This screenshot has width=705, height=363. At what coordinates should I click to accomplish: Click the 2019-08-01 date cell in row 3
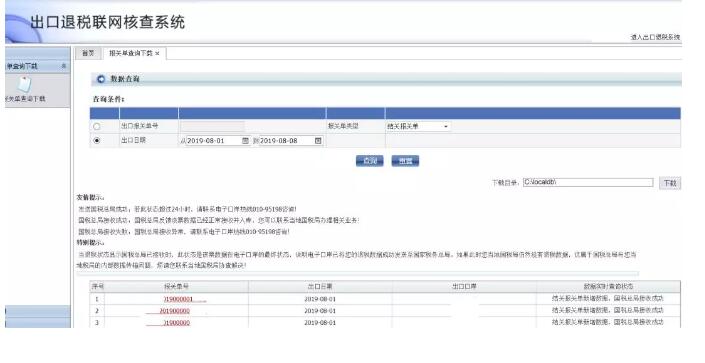(320, 323)
